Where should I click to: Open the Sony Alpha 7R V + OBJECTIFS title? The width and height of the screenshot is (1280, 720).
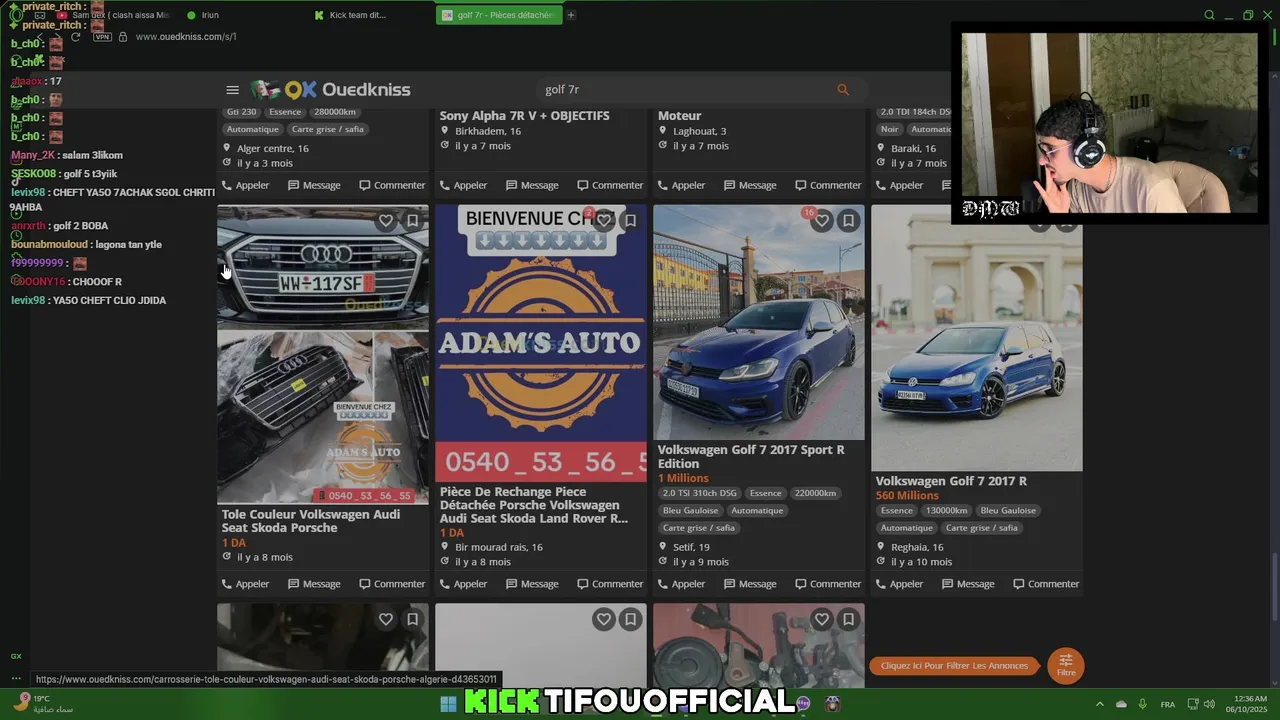click(524, 116)
